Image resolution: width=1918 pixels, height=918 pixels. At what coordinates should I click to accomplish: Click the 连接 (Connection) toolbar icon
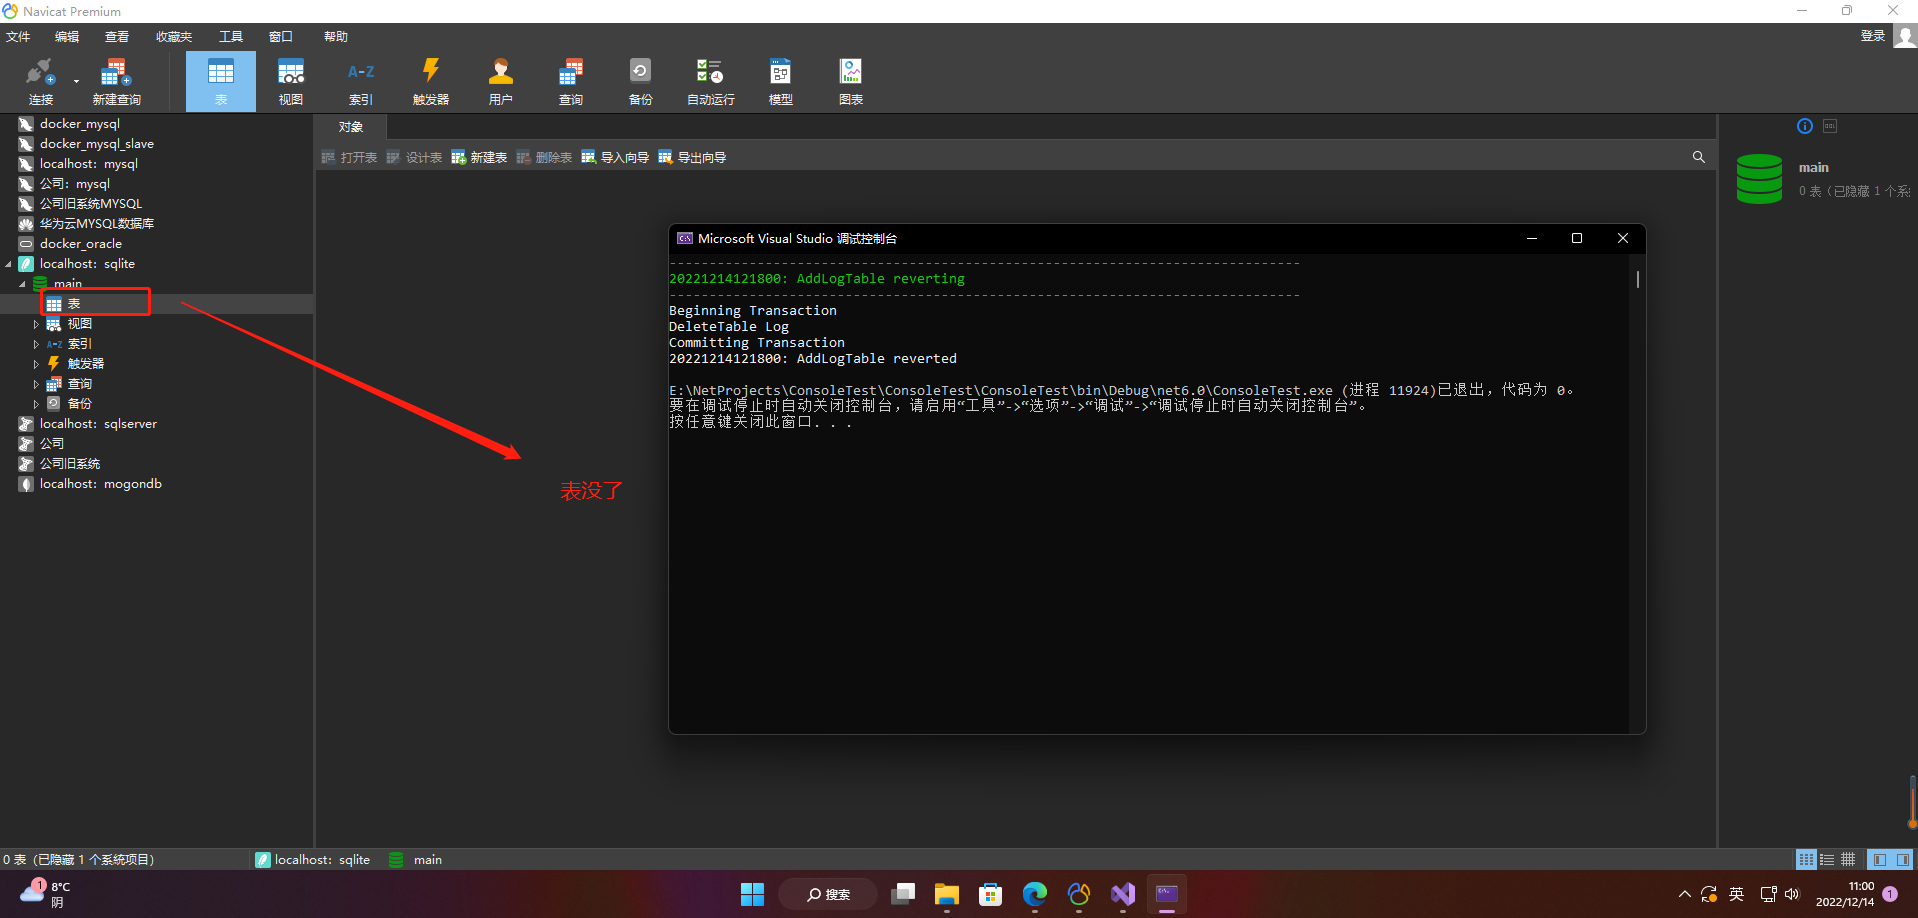pyautogui.click(x=40, y=82)
